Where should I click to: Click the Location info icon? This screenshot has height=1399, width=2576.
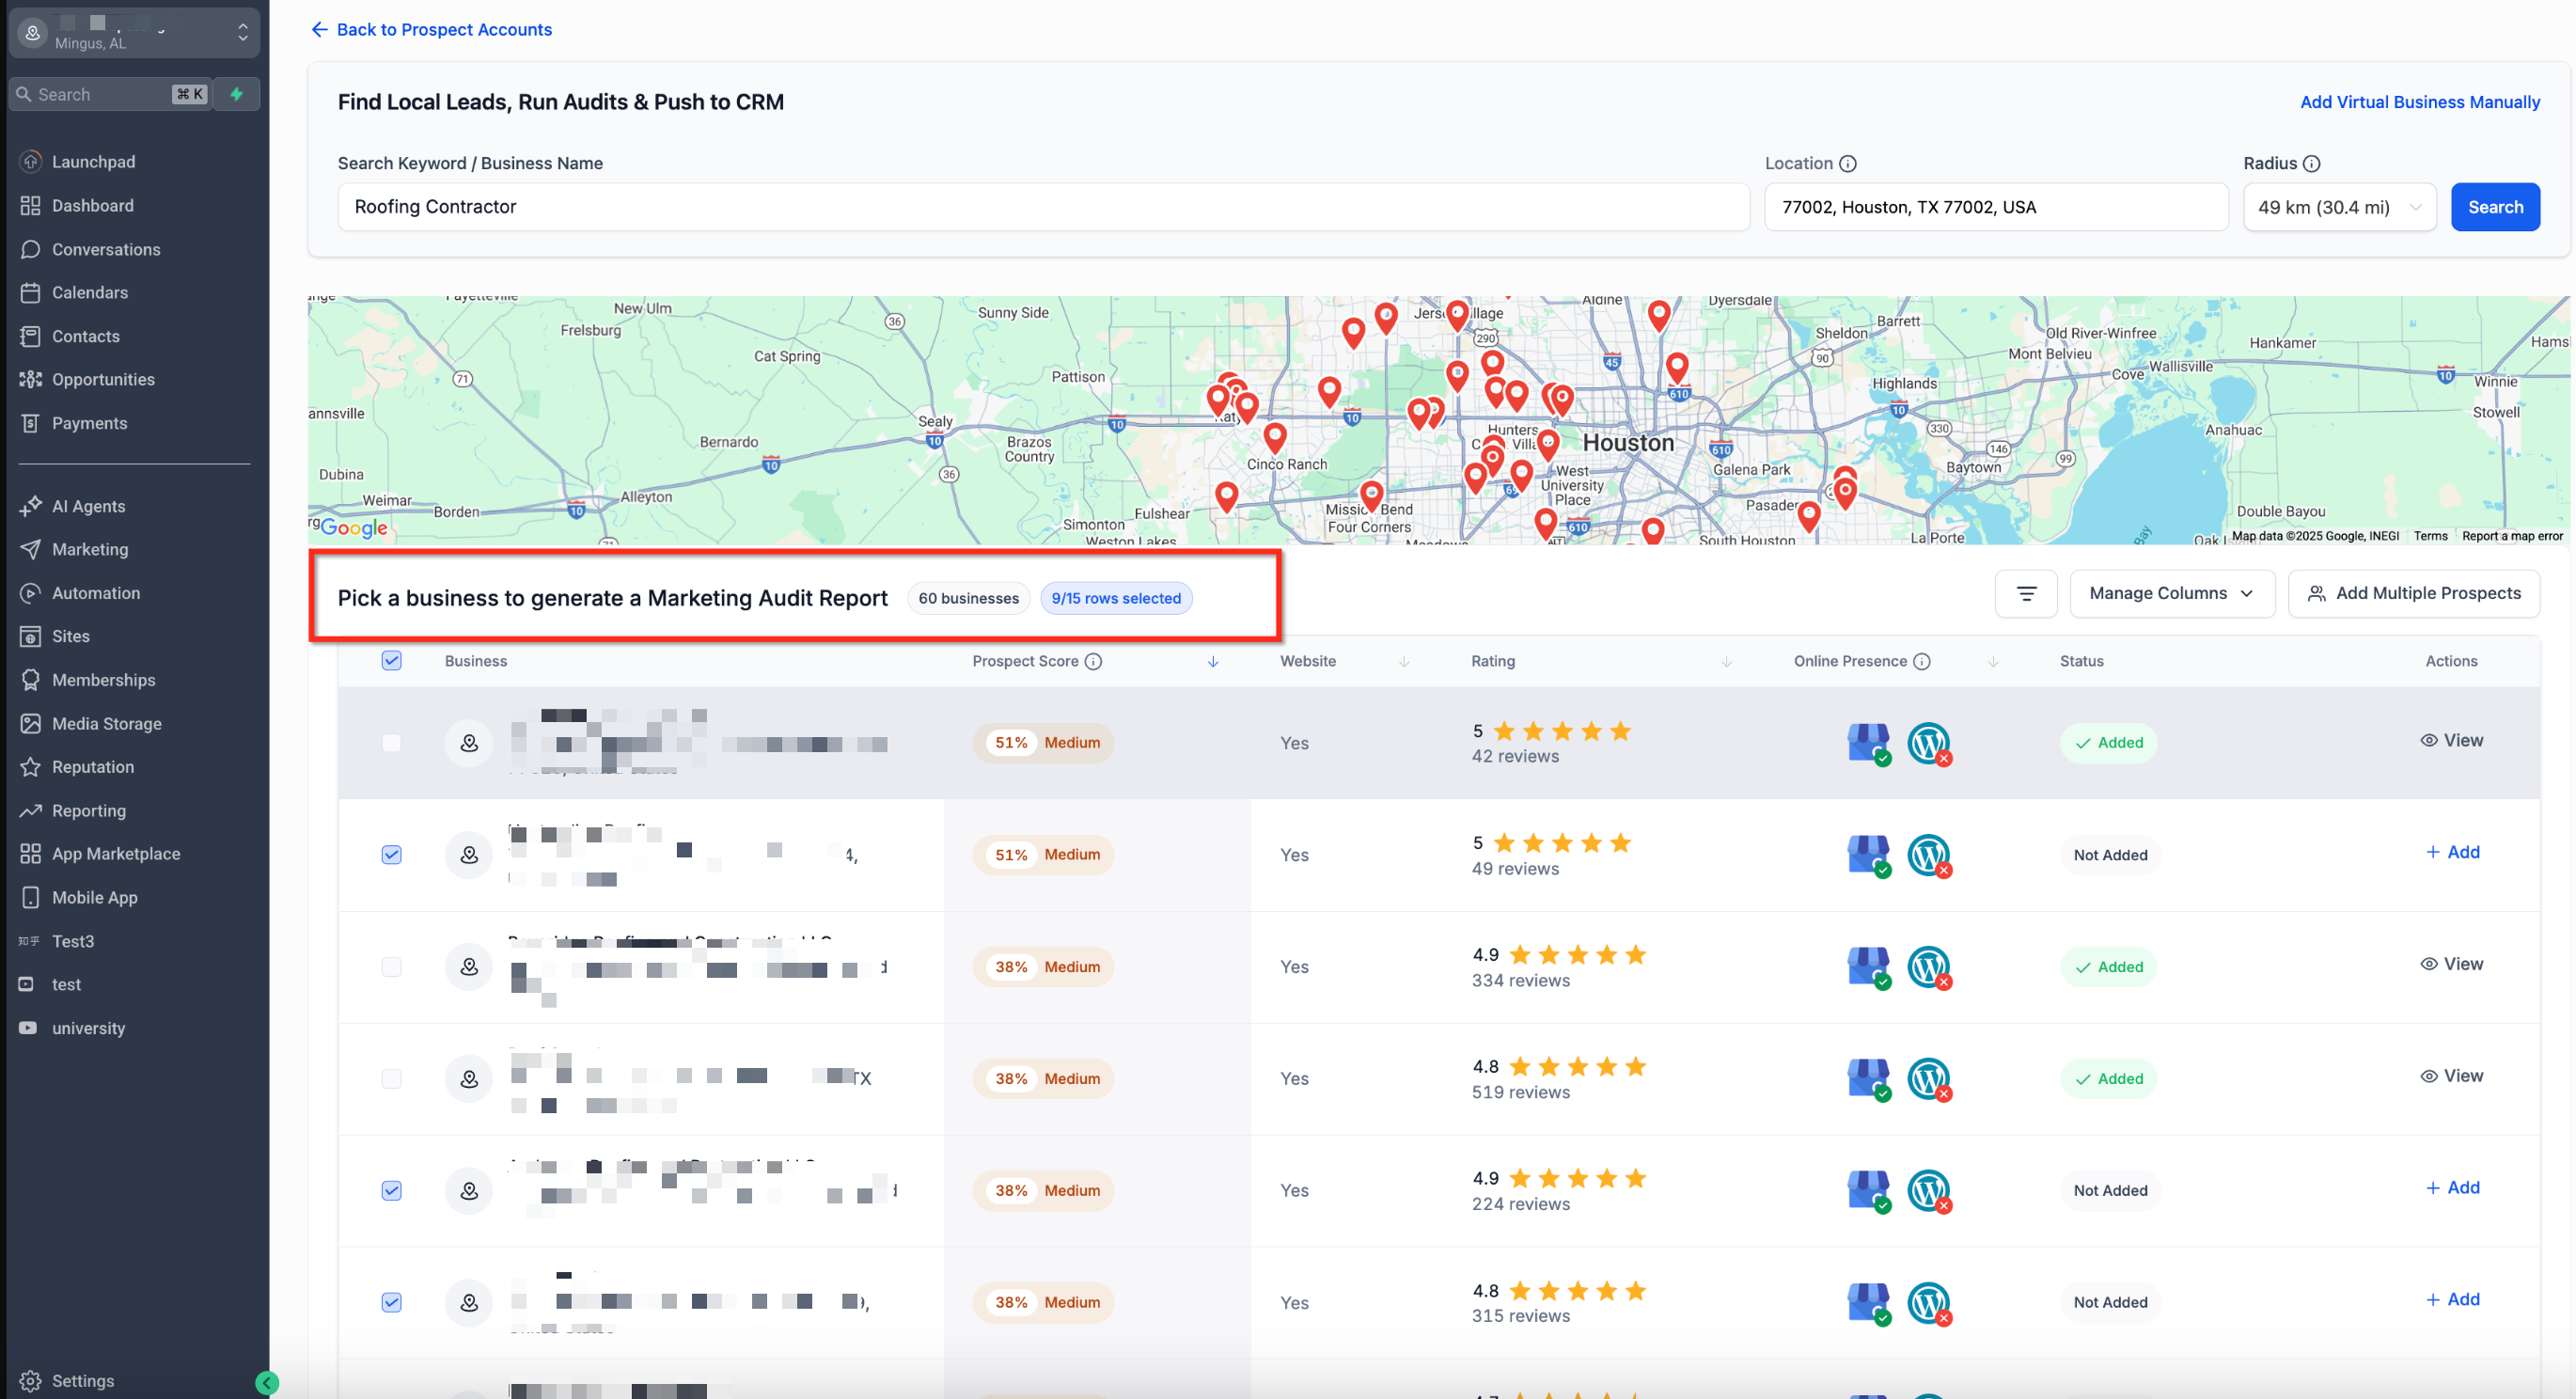[x=1848, y=164]
